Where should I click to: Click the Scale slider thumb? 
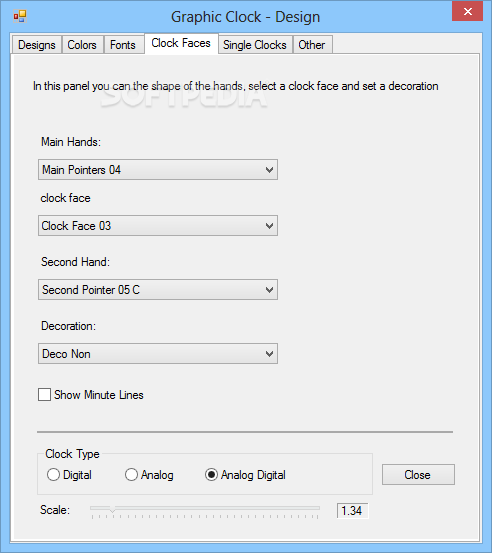112,509
